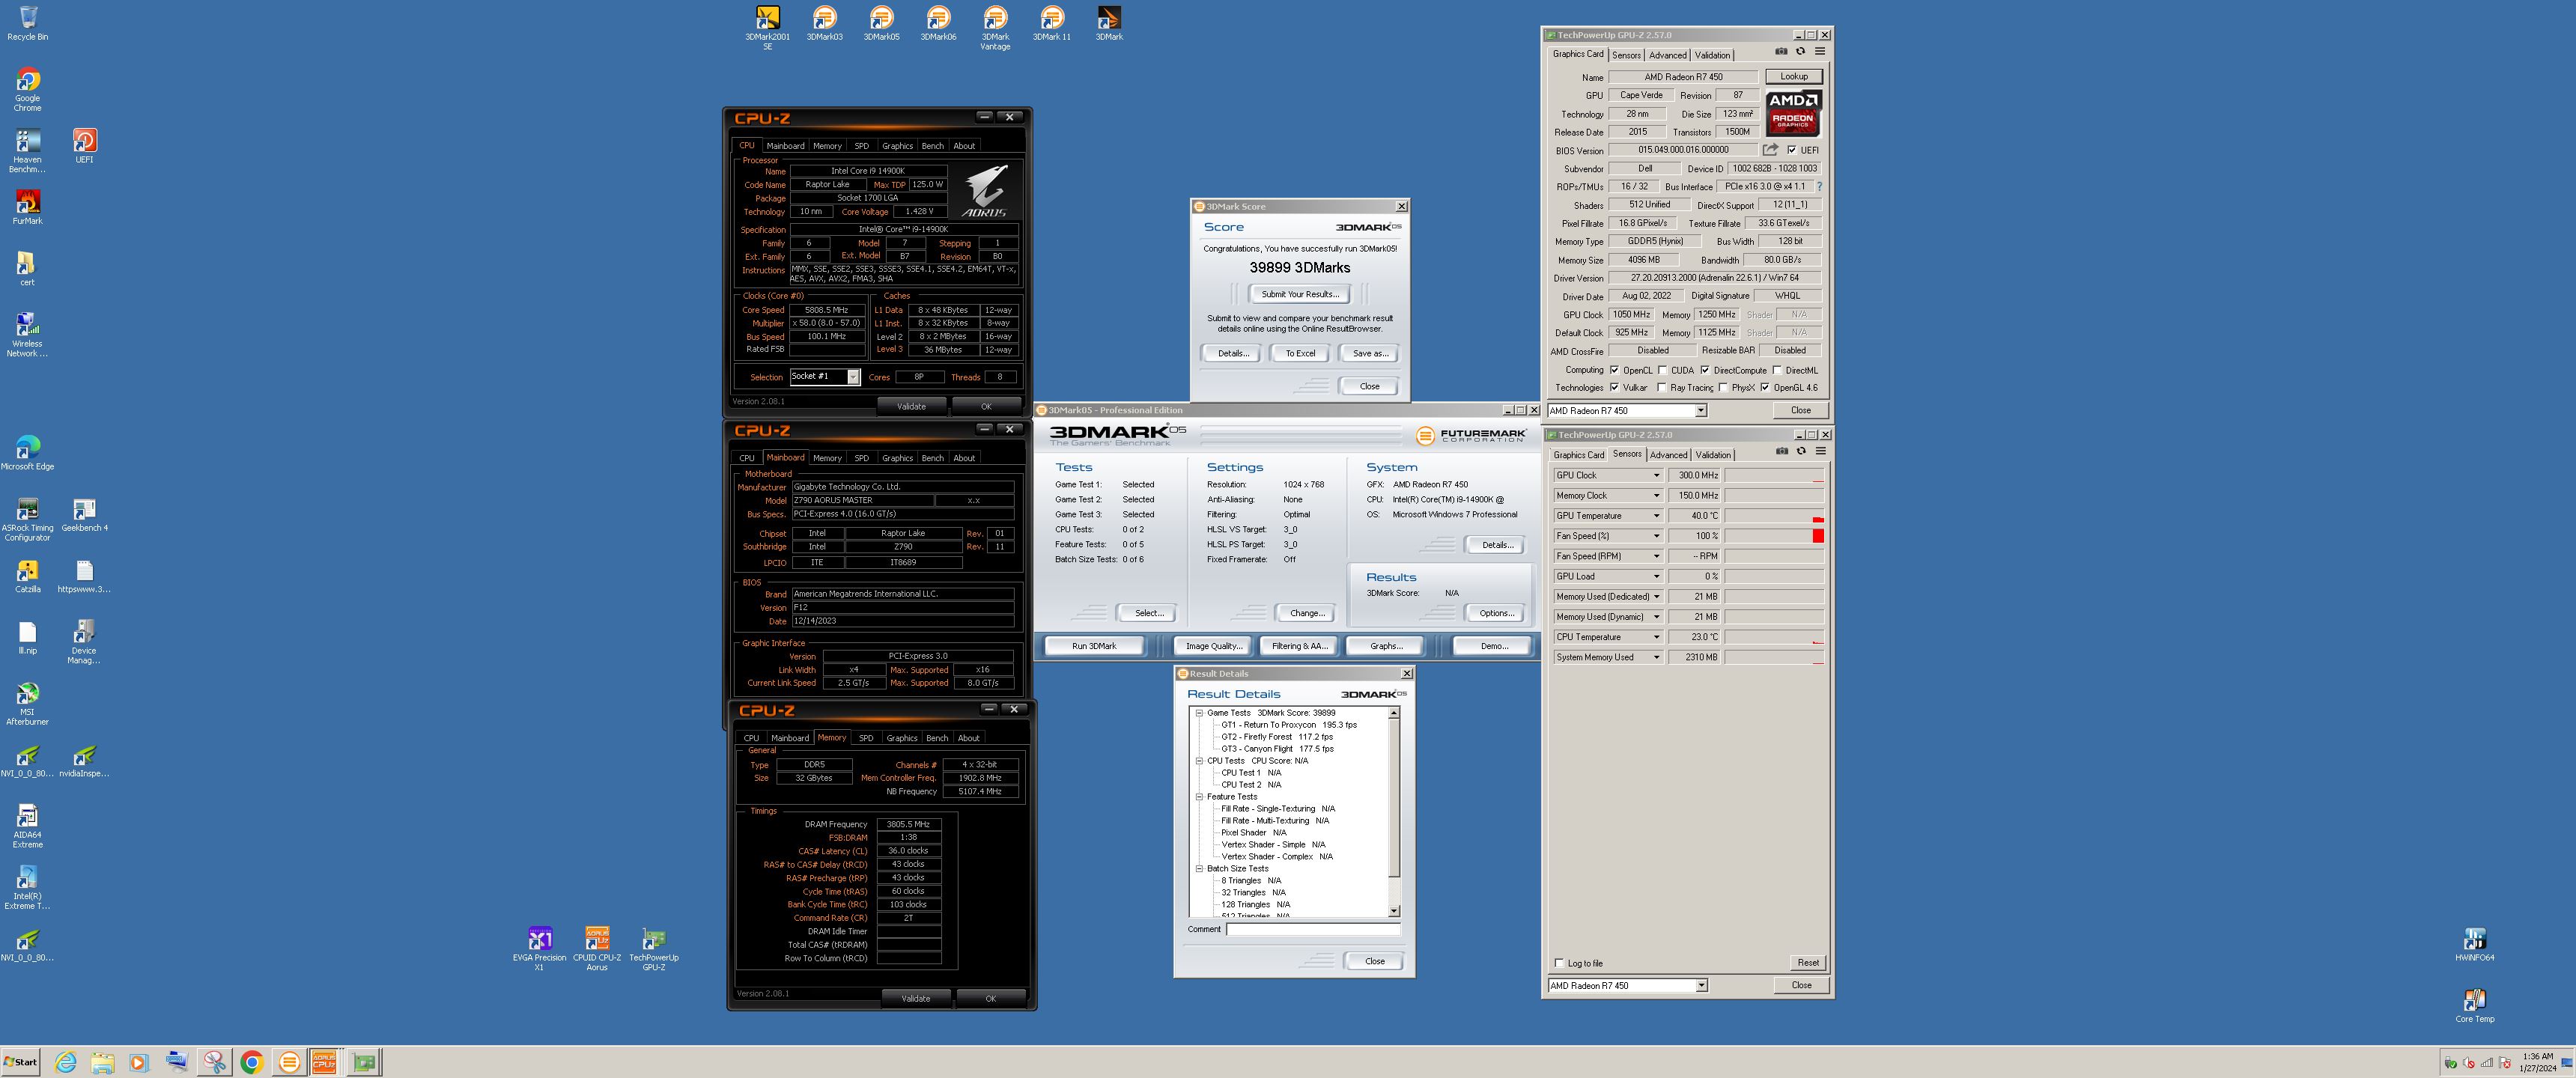Click the BIOS export share icon in GPU-Z
This screenshot has height=1078, width=2576.
click(1770, 150)
